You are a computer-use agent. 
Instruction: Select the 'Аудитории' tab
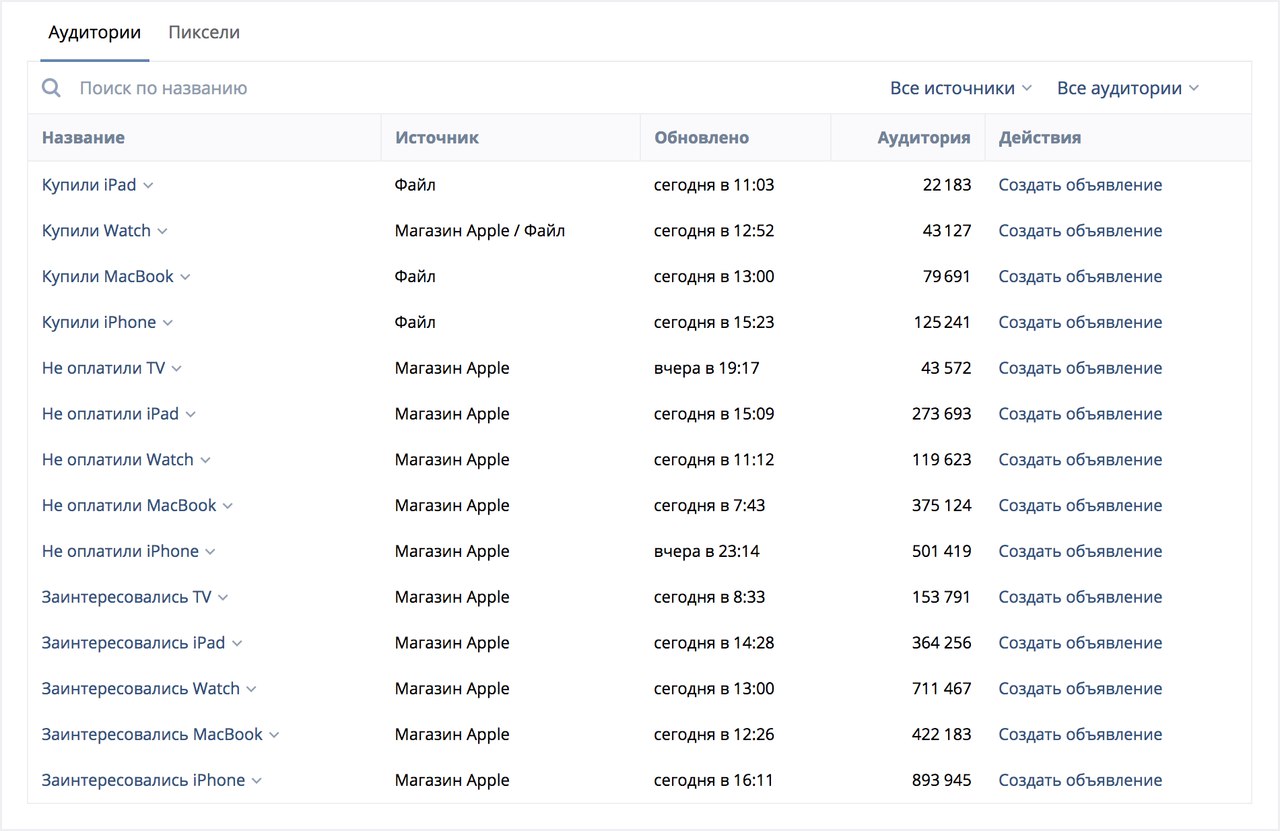[95, 32]
